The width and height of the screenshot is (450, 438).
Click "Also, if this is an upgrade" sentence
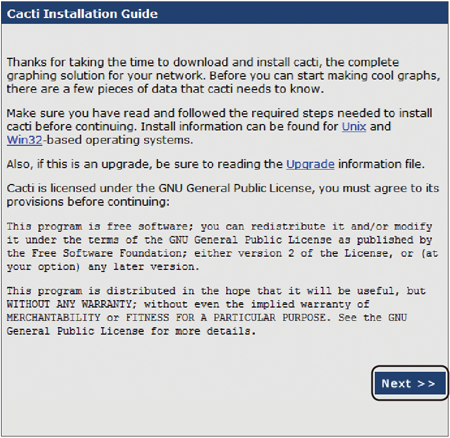coord(145,164)
